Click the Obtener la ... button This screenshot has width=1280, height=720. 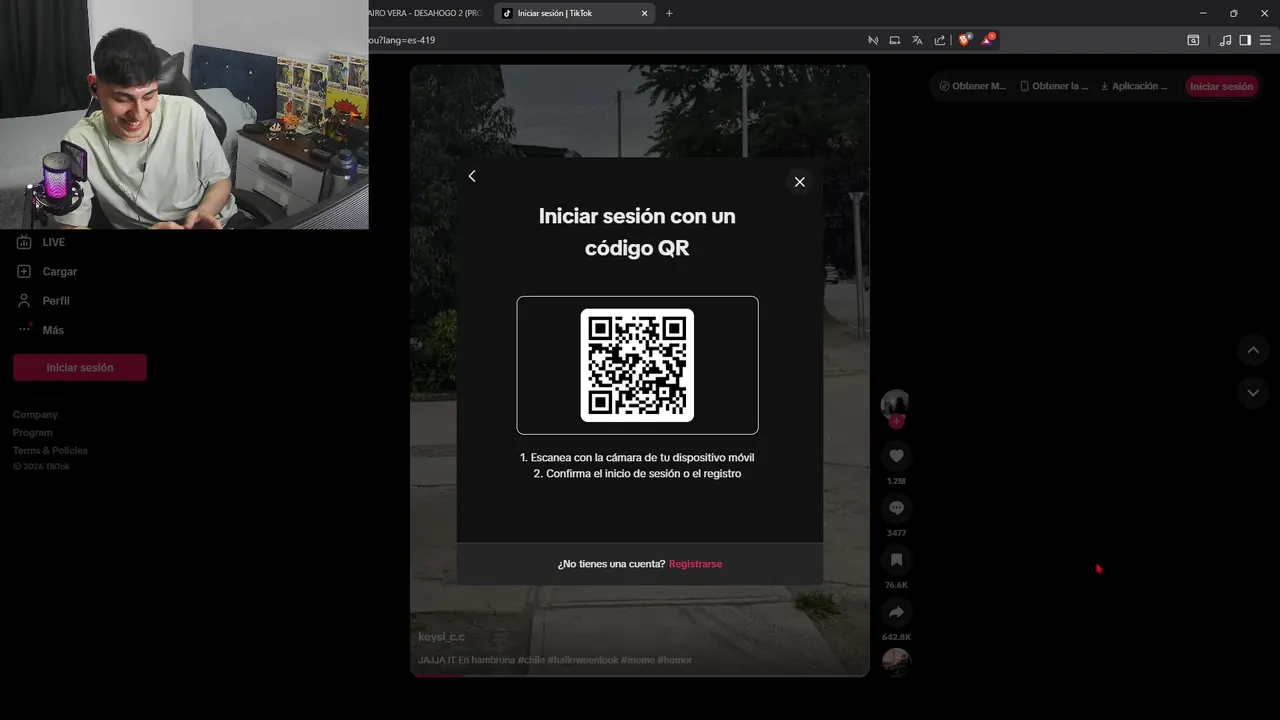[x=1054, y=86]
